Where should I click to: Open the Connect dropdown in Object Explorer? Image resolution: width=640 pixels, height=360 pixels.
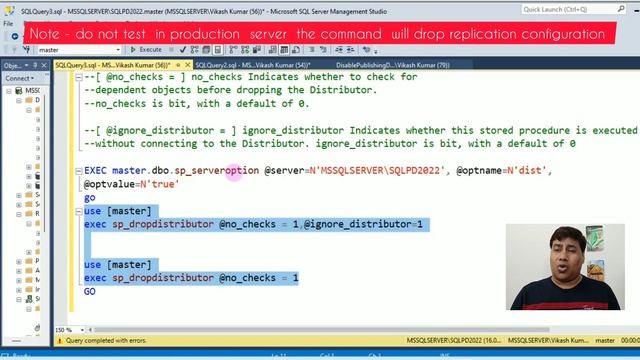20,78
